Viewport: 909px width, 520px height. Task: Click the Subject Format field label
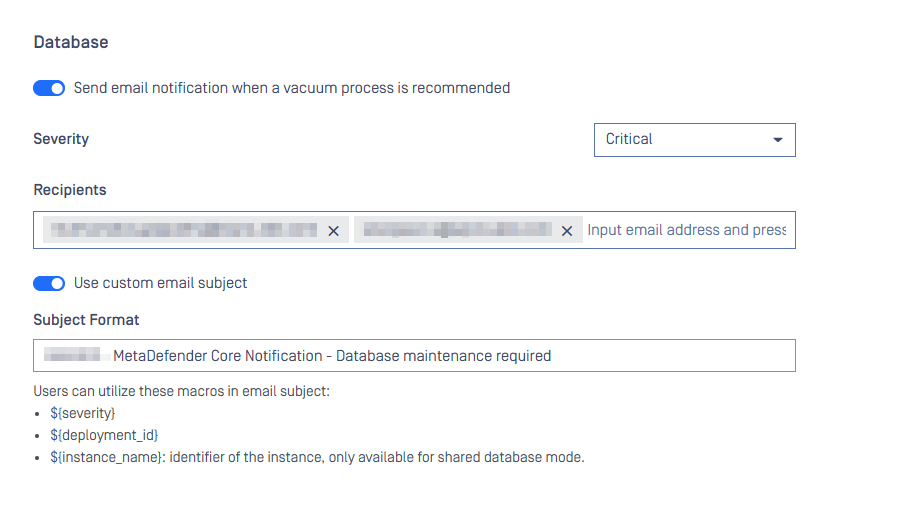tap(86, 320)
